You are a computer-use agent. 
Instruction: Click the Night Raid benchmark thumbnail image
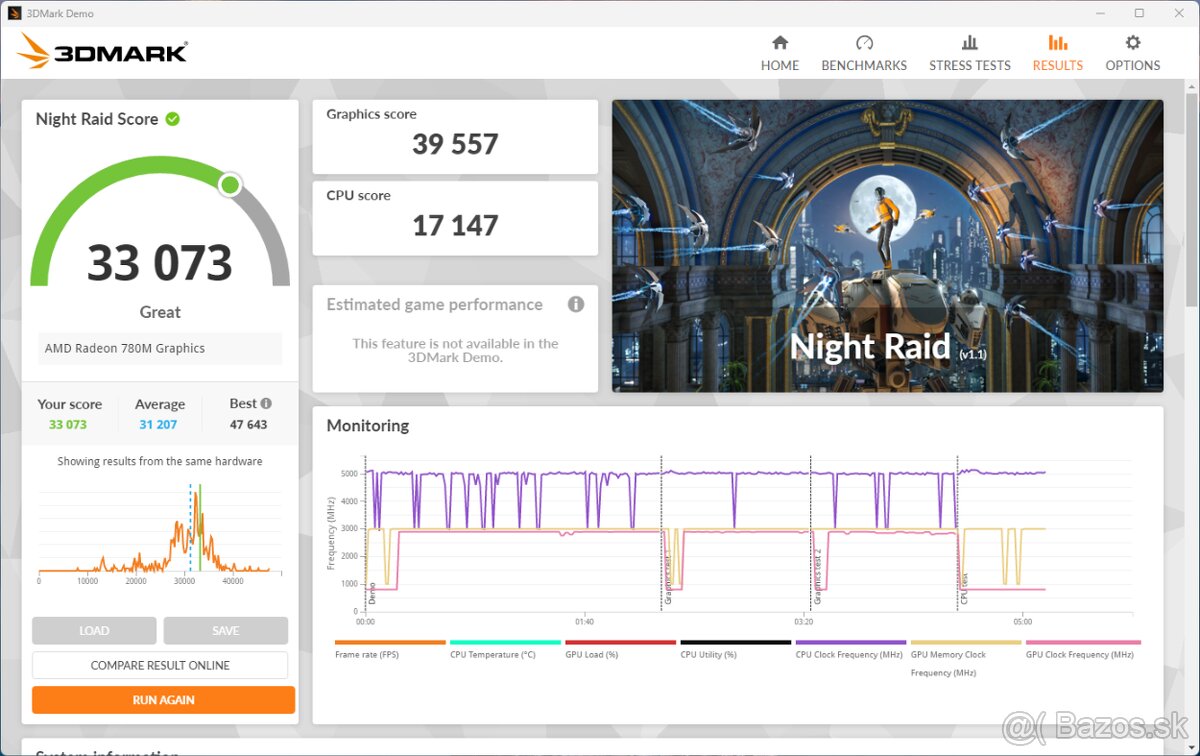(887, 245)
